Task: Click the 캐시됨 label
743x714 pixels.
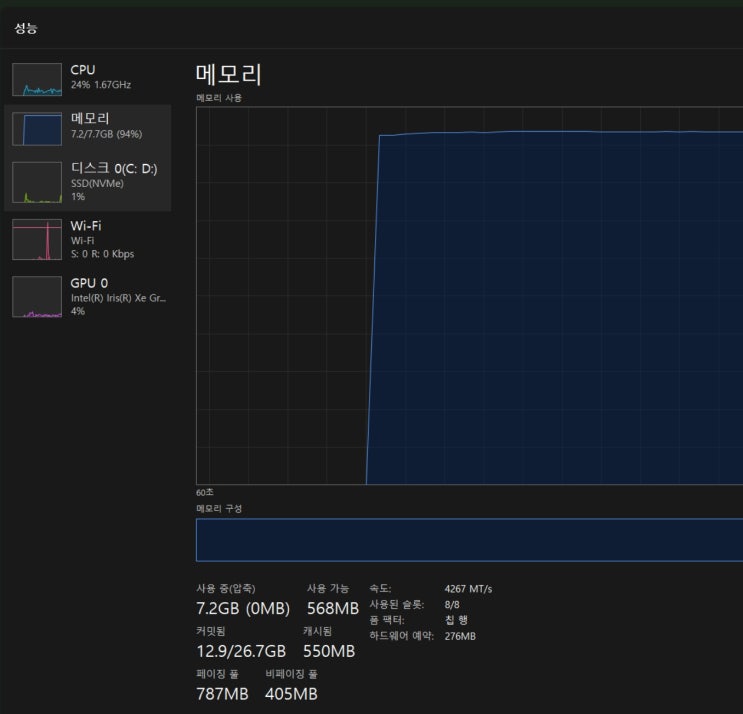Action: (x=317, y=631)
